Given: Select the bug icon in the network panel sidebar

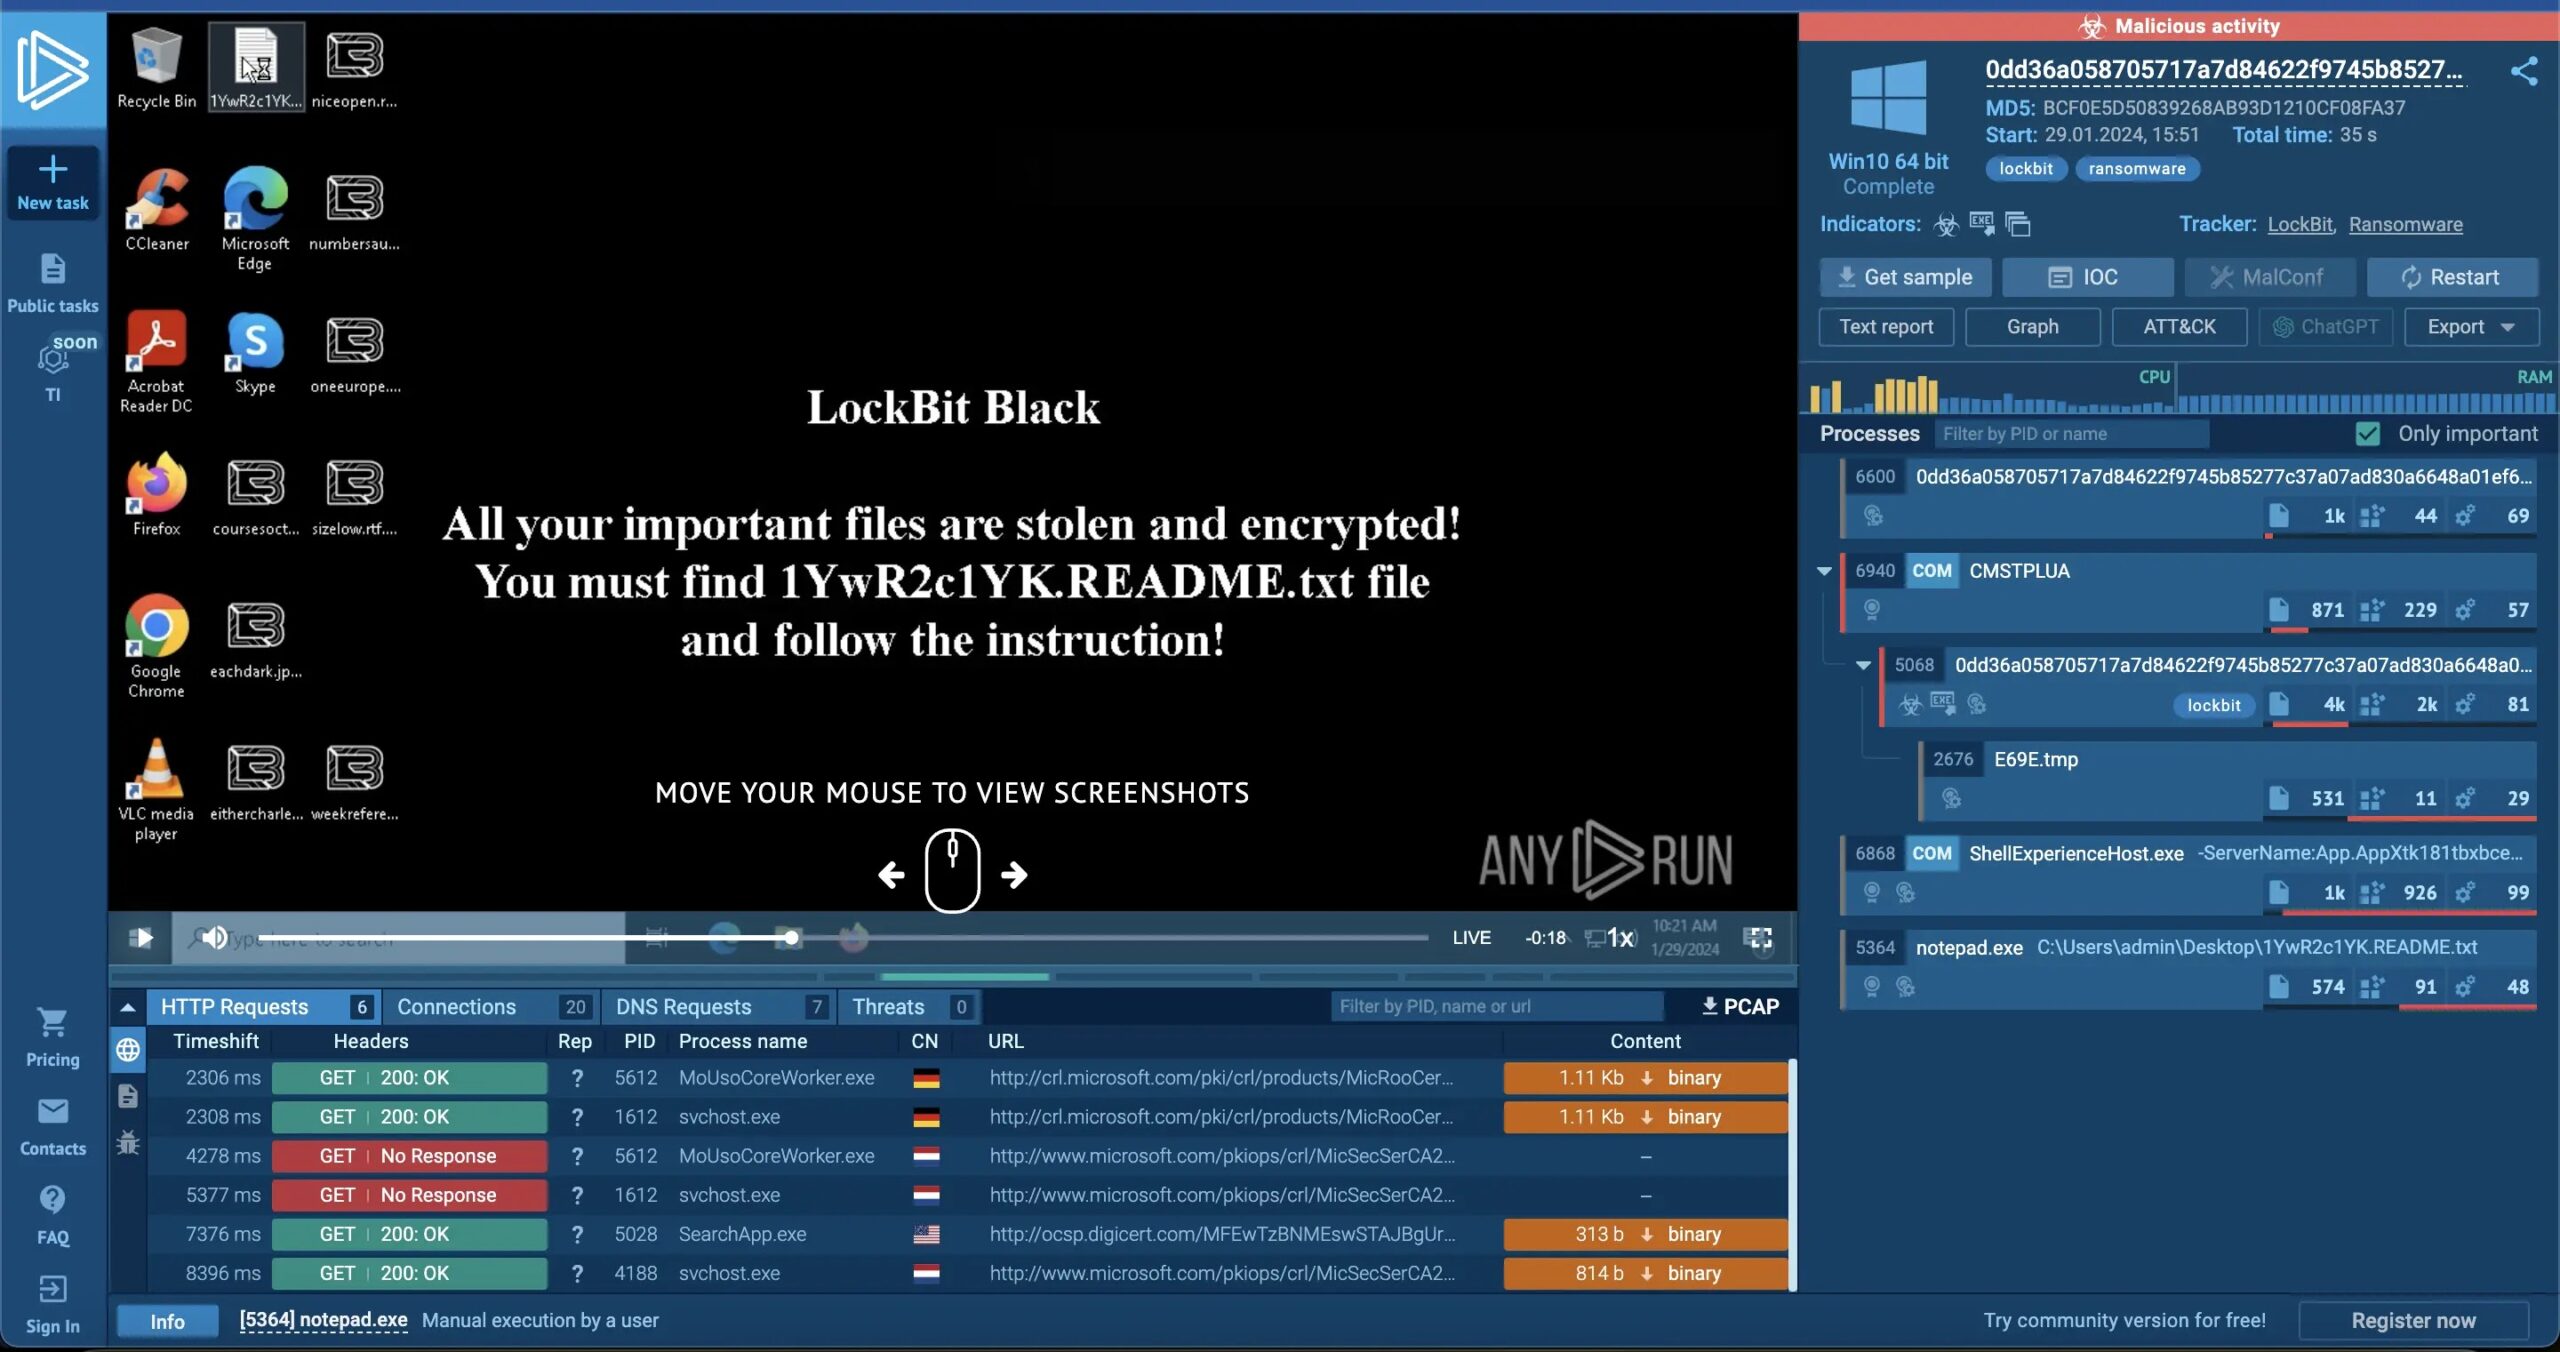Looking at the screenshot, I should [128, 1142].
